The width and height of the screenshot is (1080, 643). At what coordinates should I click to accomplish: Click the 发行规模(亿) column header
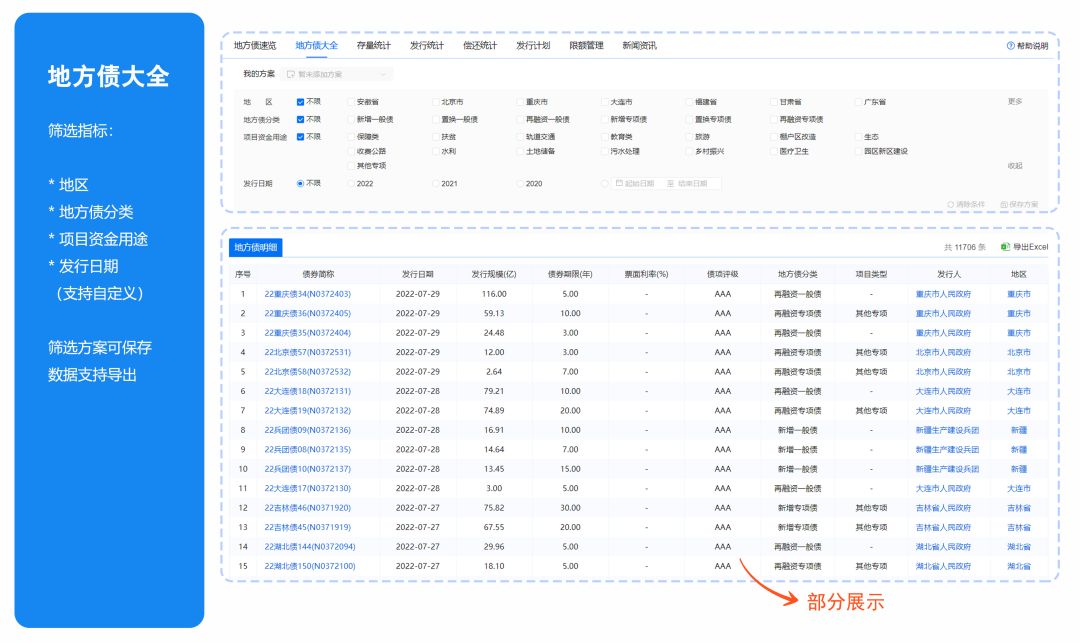[494, 273]
